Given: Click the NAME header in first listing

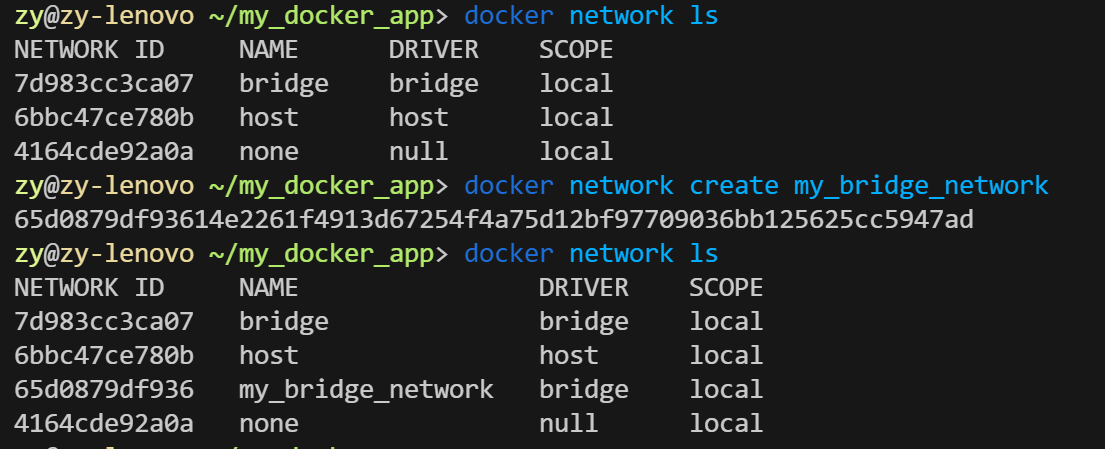Looking at the screenshot, I should click(268, 49).
